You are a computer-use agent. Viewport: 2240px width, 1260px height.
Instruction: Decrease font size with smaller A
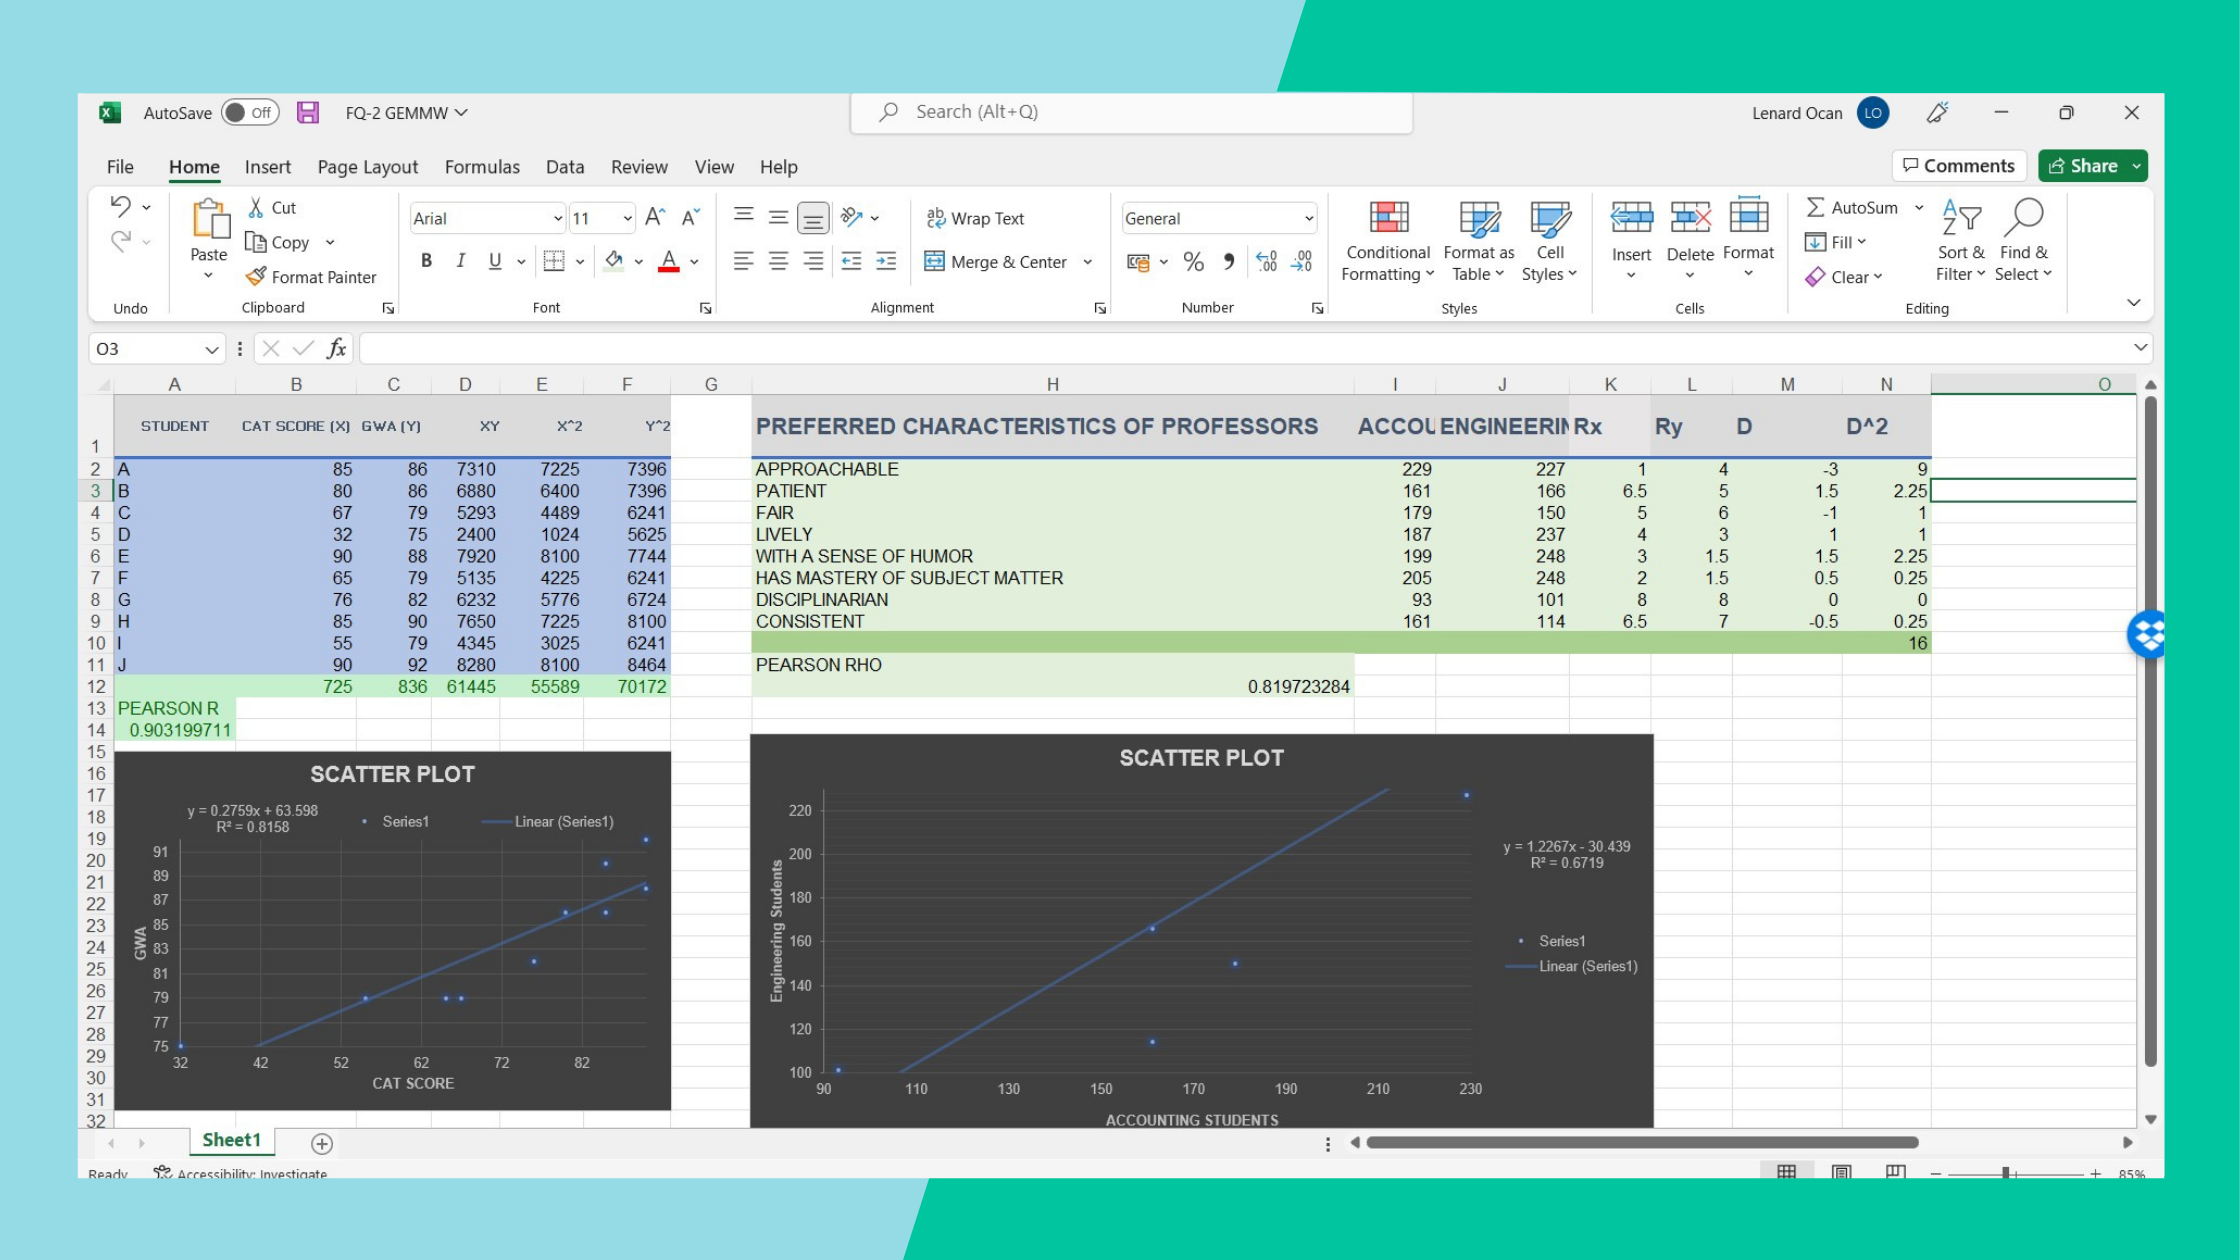691,217
